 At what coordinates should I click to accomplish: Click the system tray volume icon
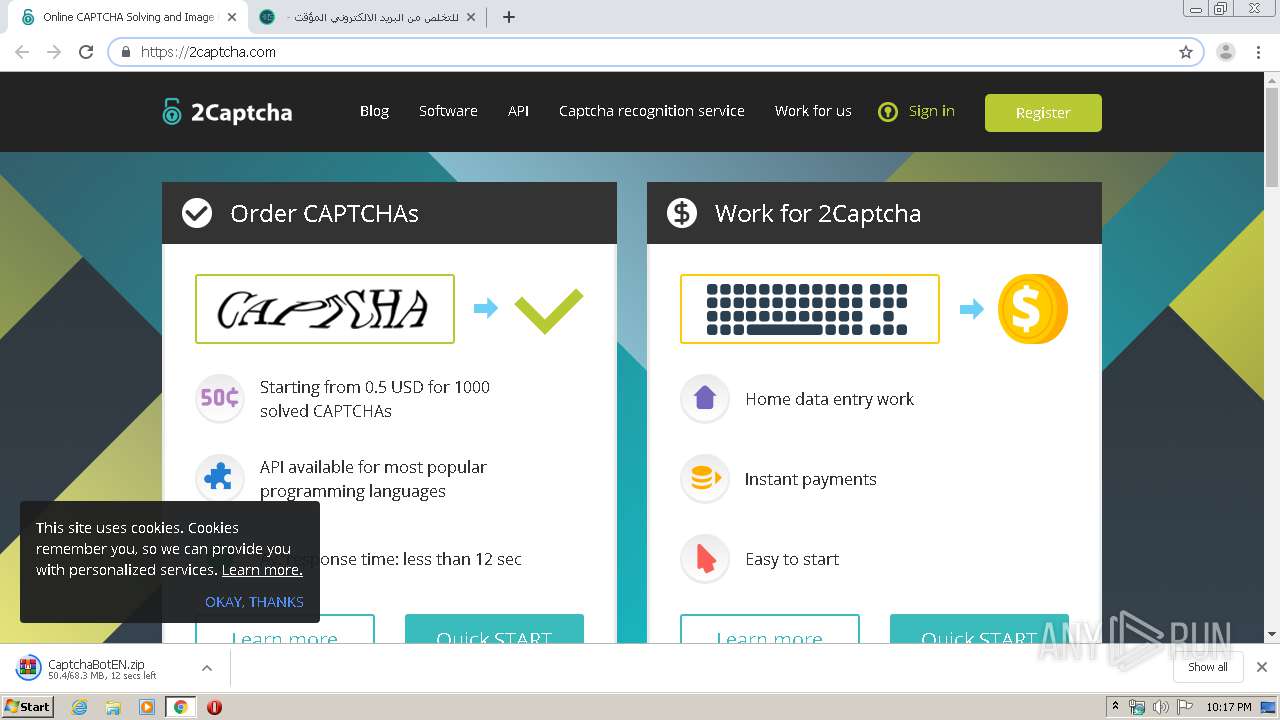(1160, 707)
